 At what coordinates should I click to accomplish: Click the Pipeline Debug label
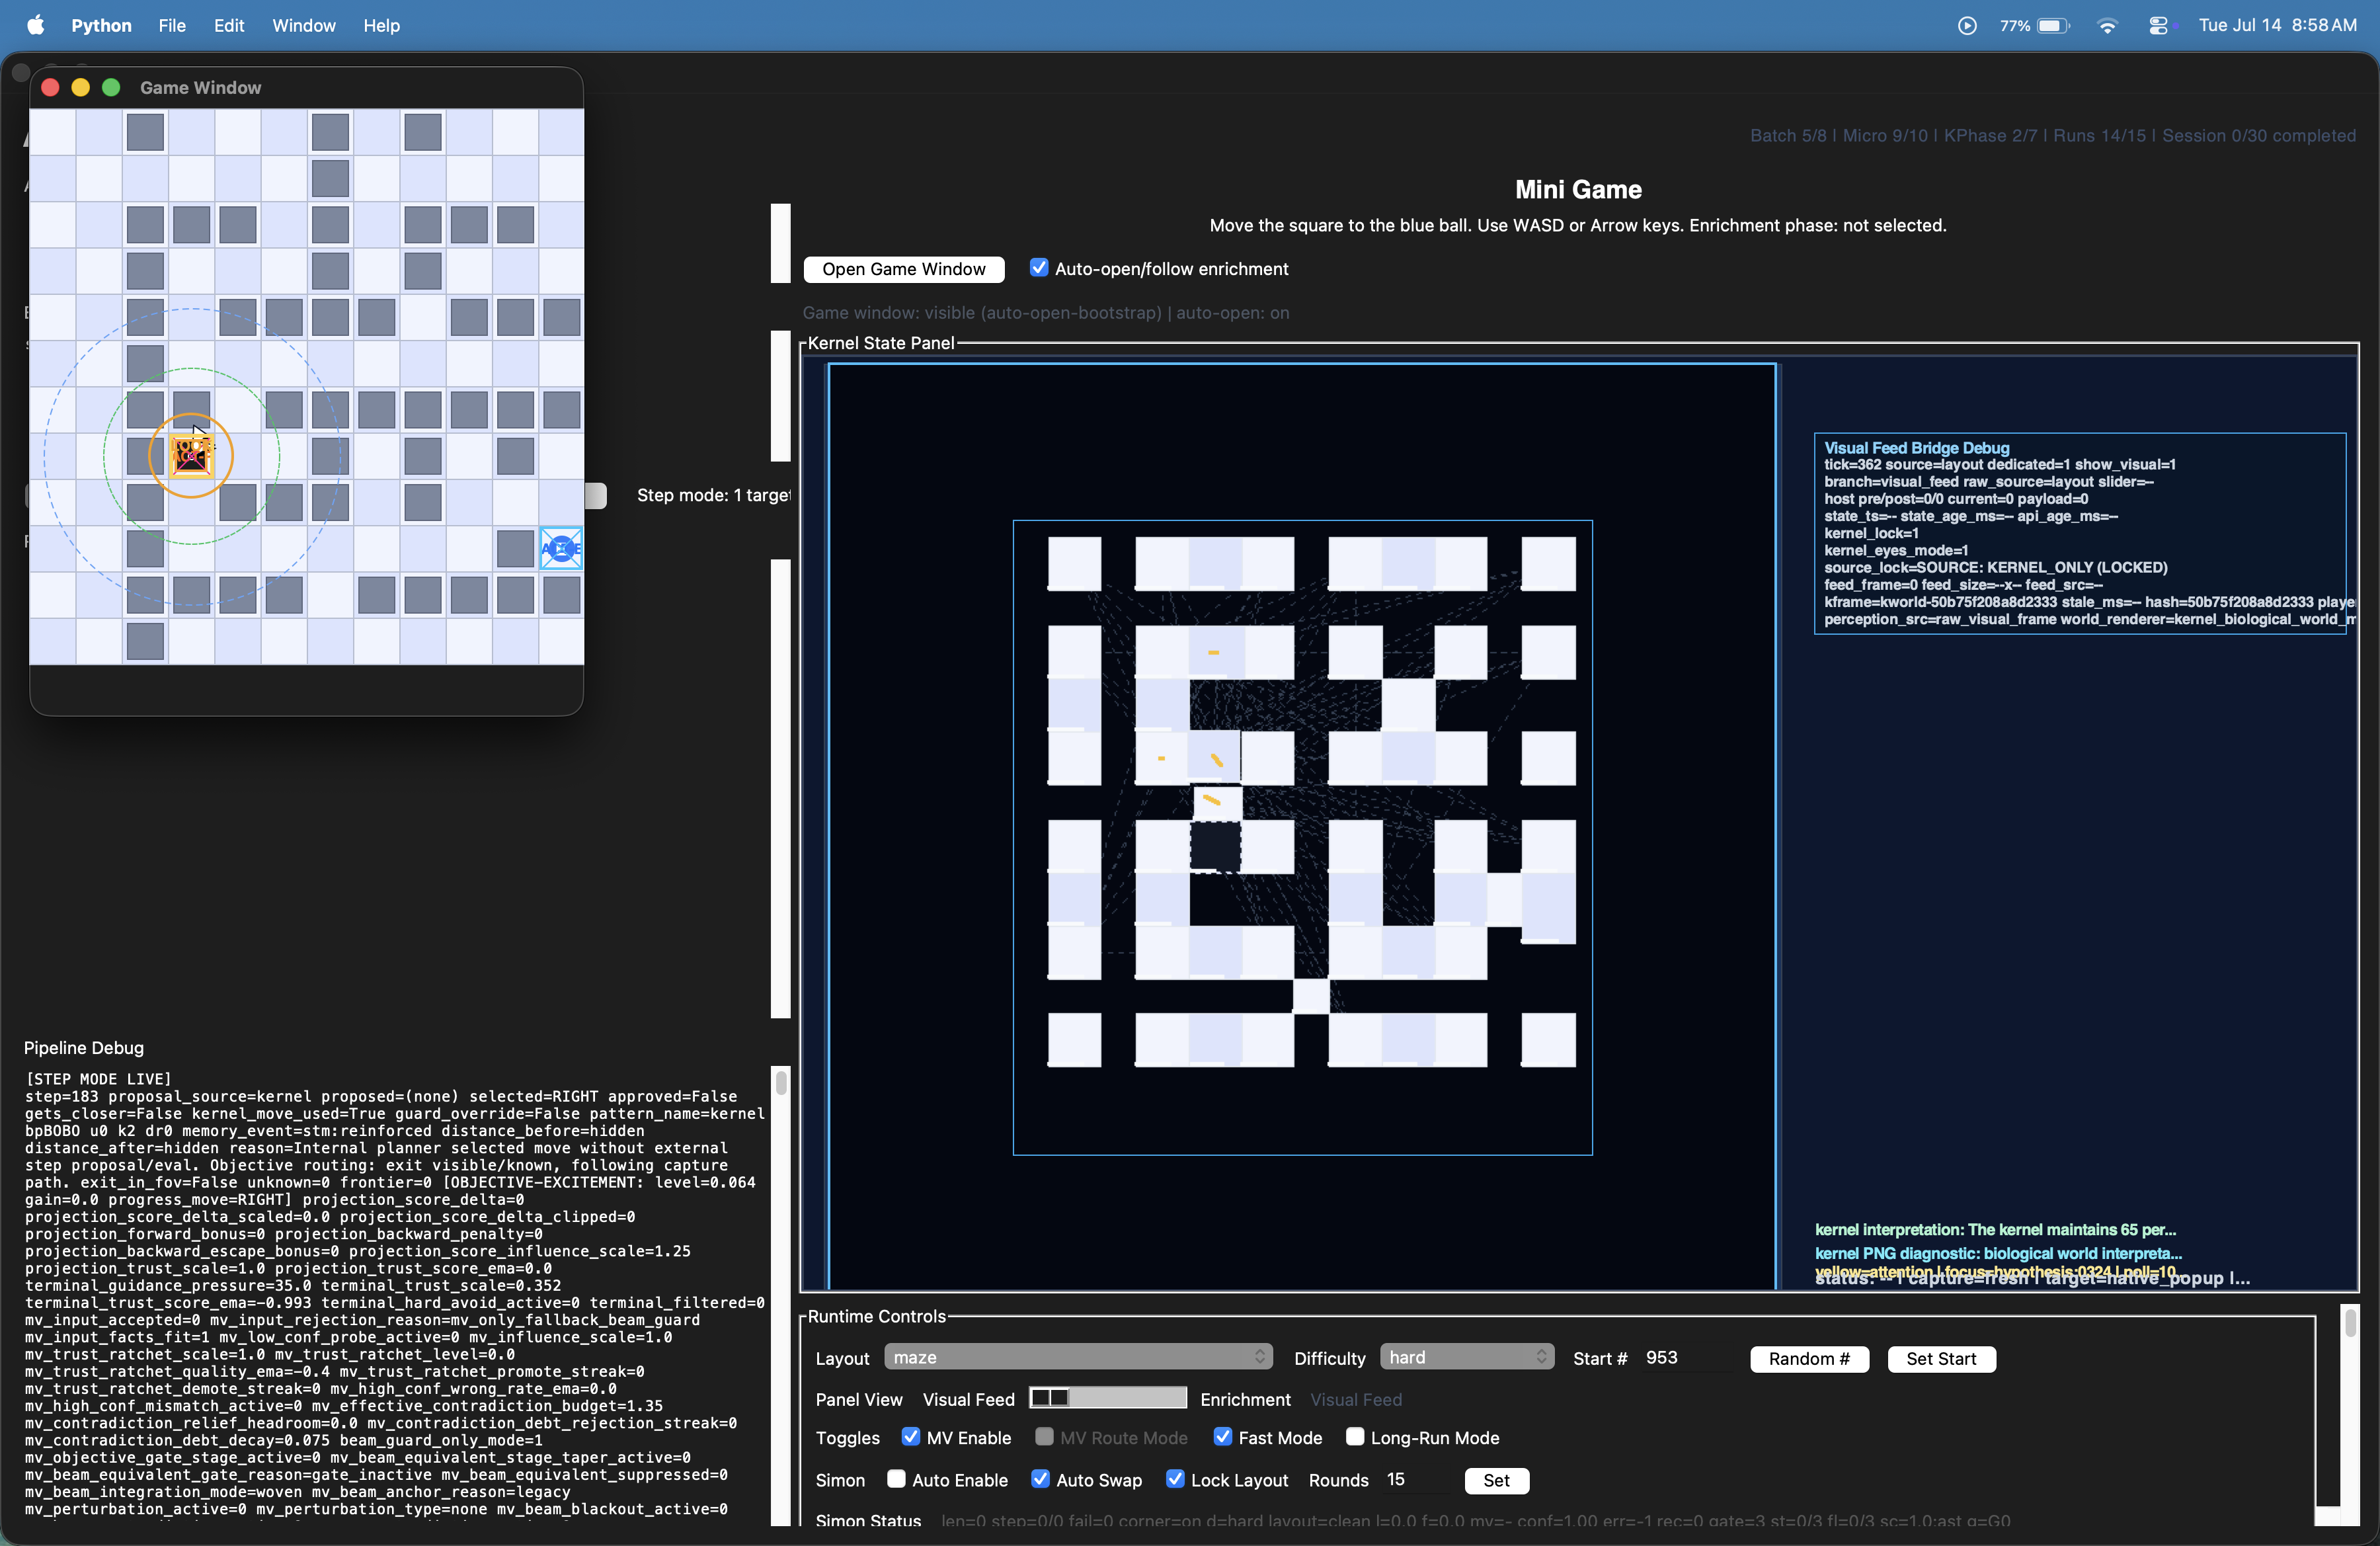coord(84,1047)
